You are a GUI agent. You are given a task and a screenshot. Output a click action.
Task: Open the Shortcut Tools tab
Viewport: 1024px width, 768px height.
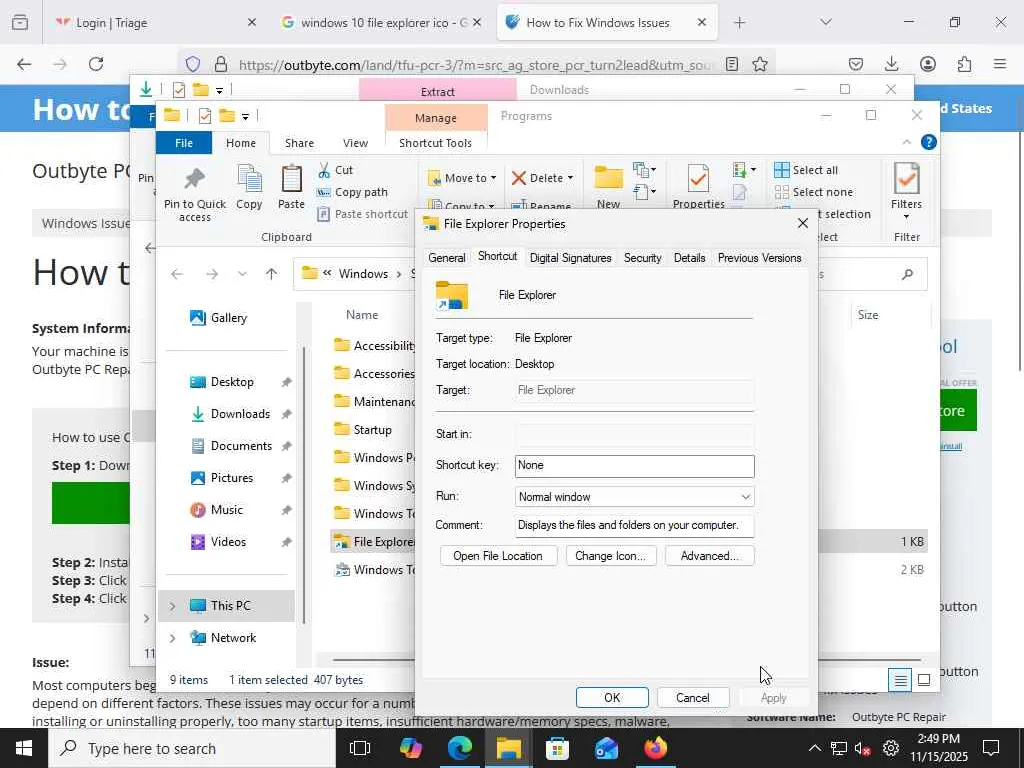435,143
